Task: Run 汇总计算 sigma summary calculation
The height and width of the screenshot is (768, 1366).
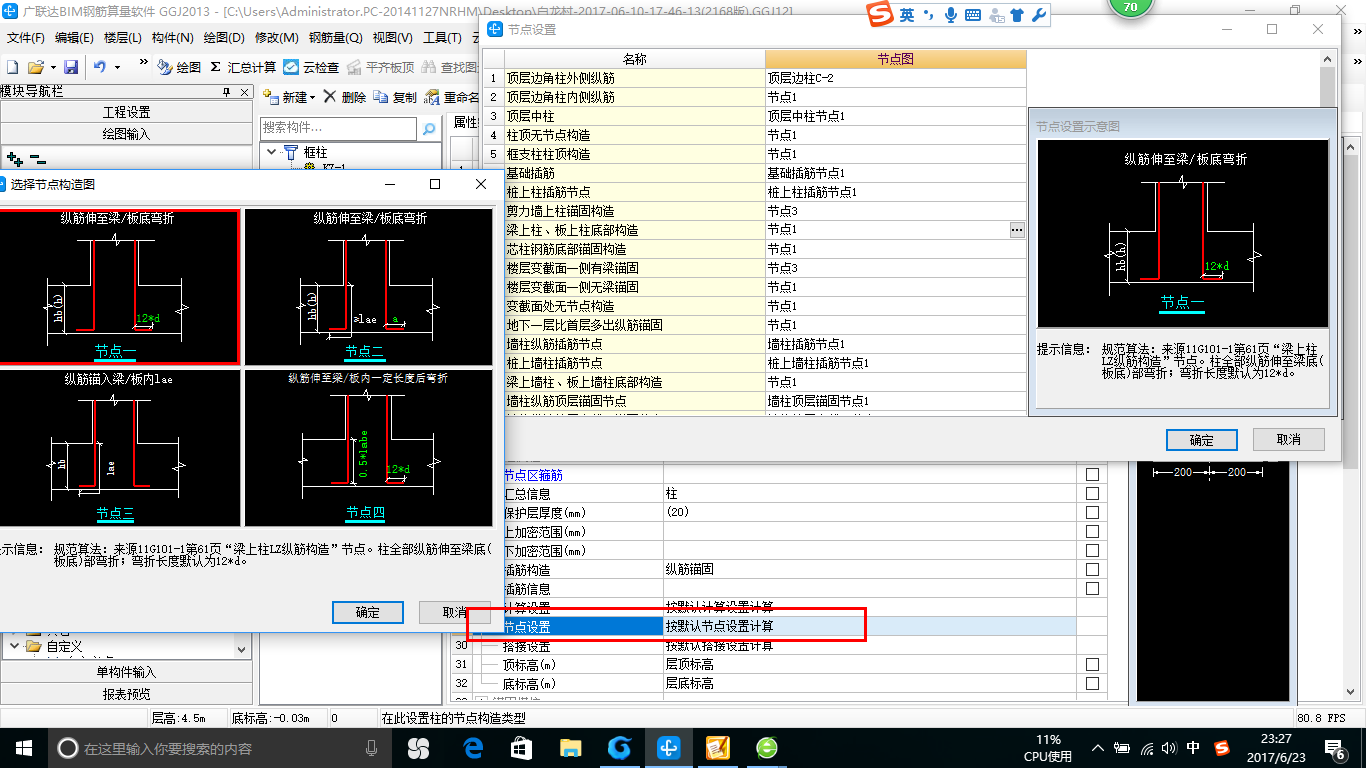Action: [243, 67]
